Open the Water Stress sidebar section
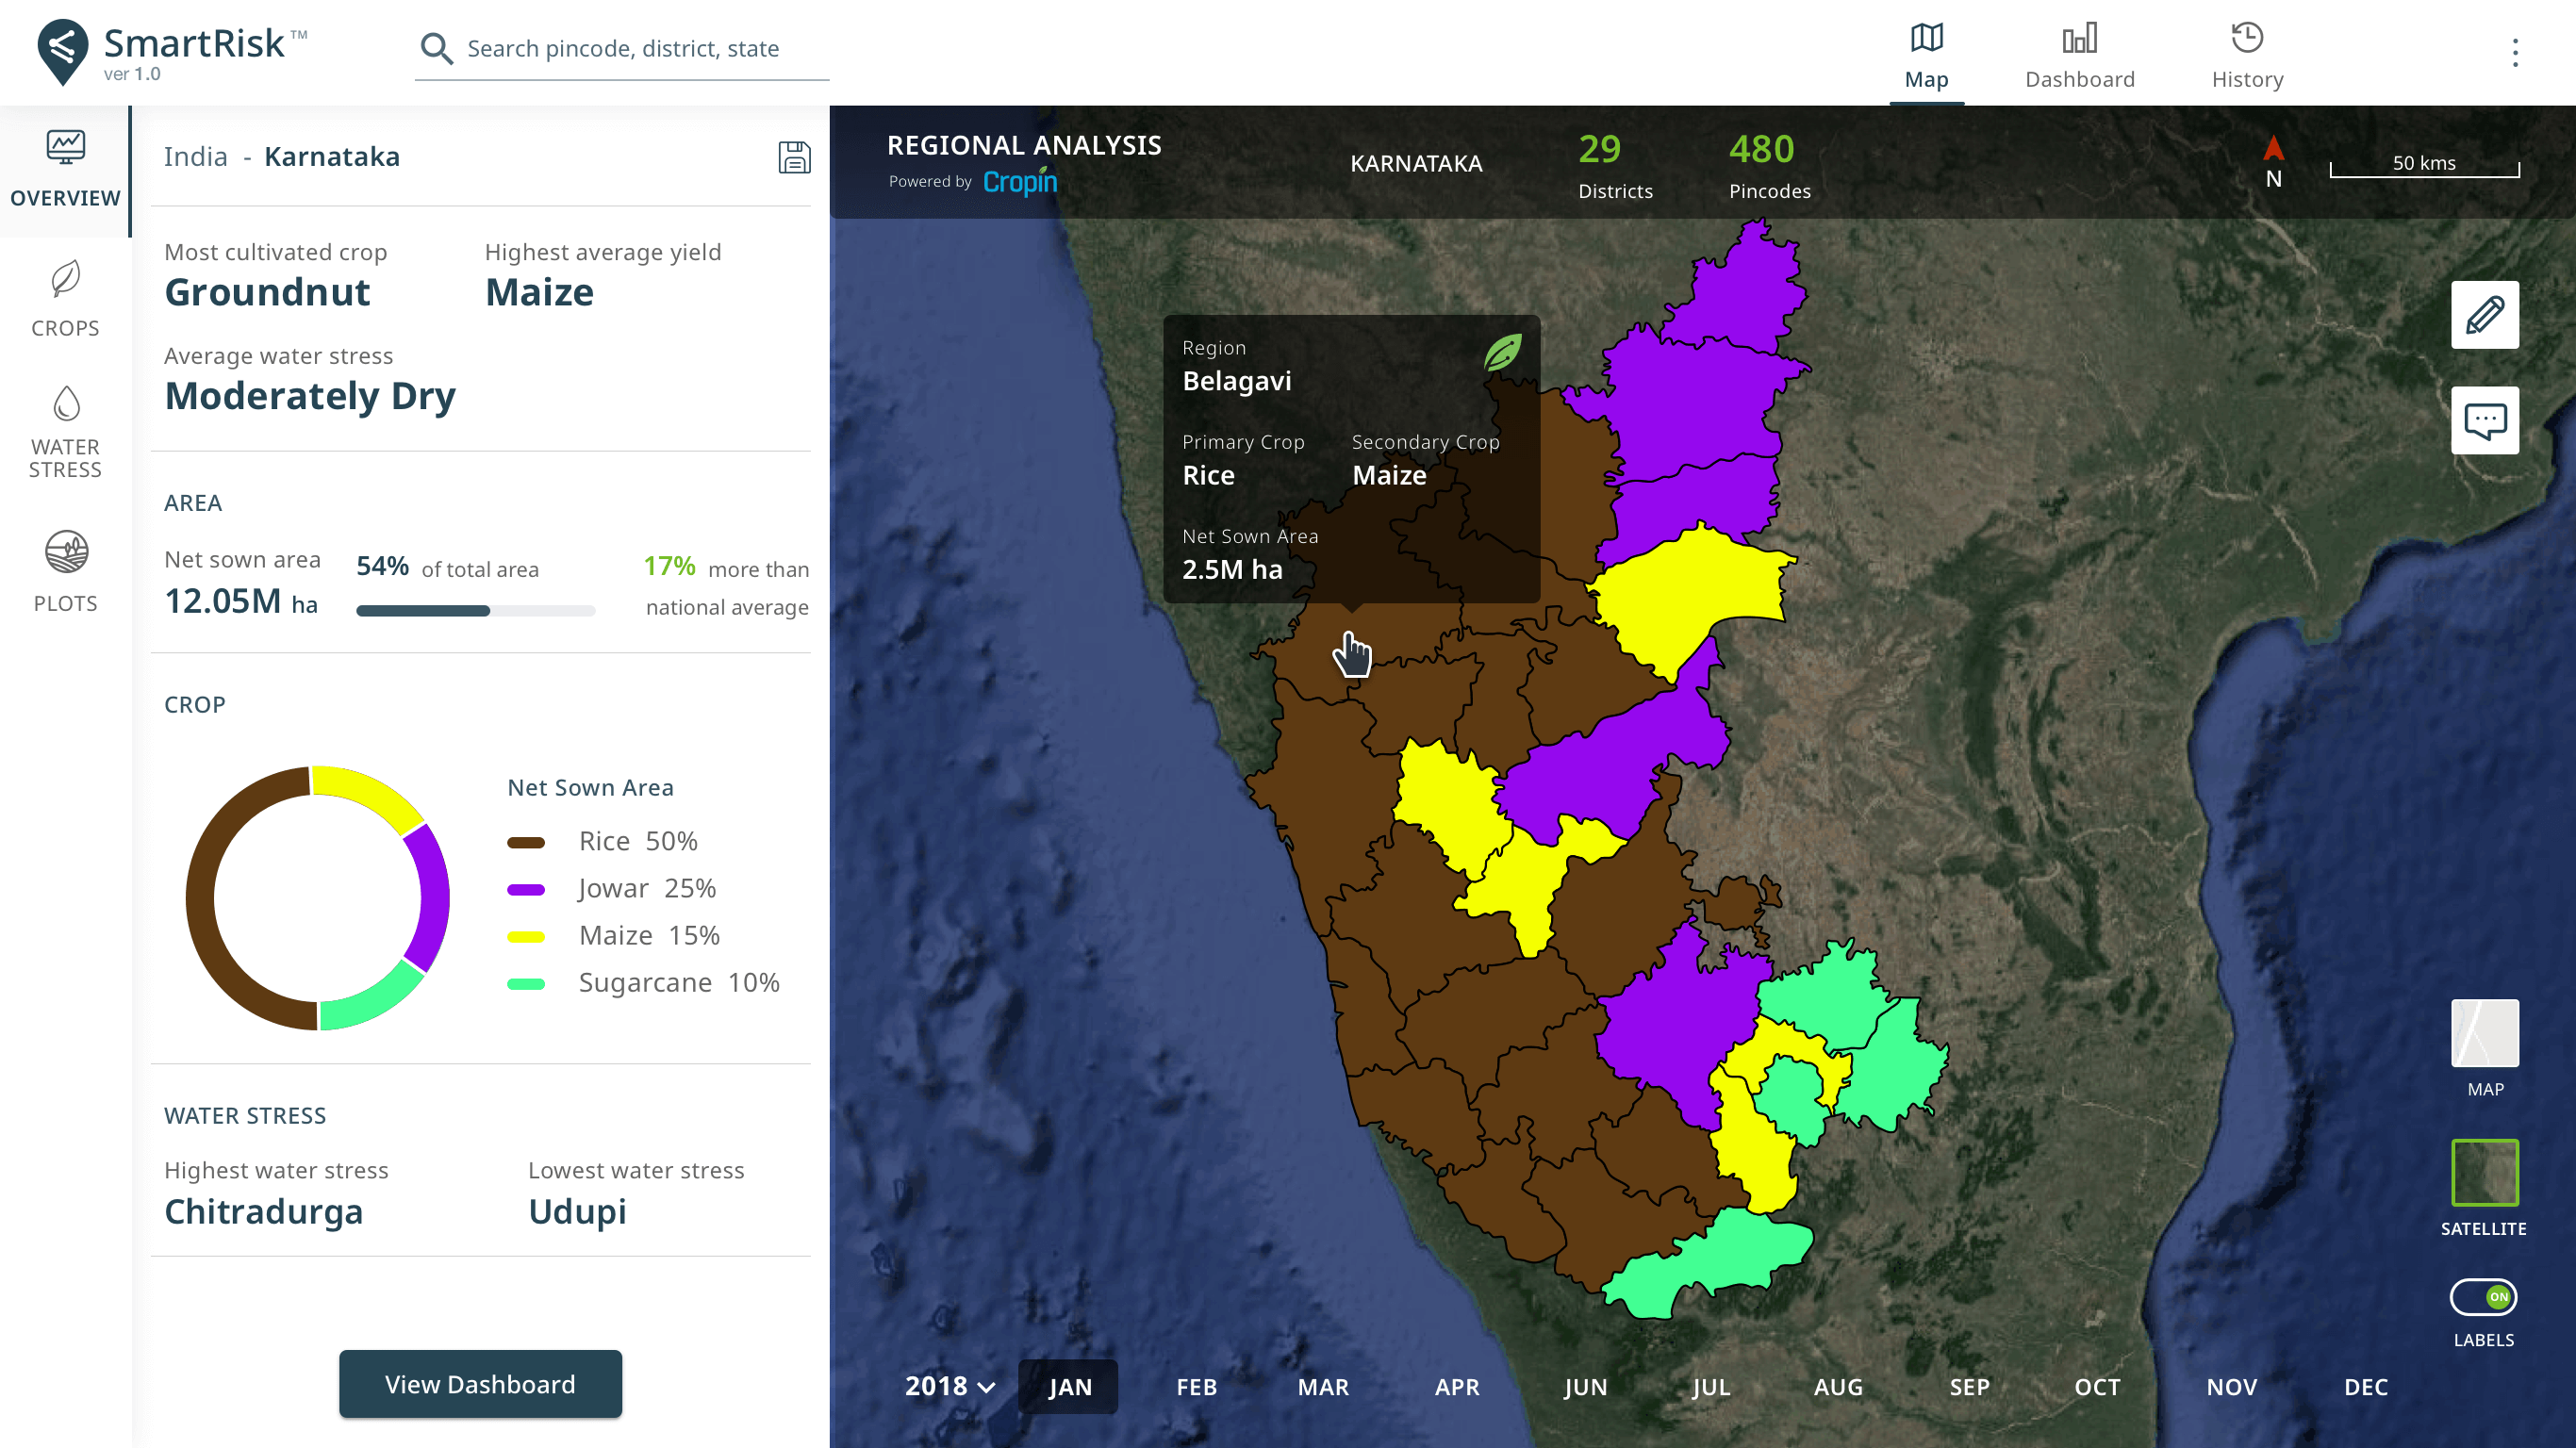 click(x=65, y=432)
